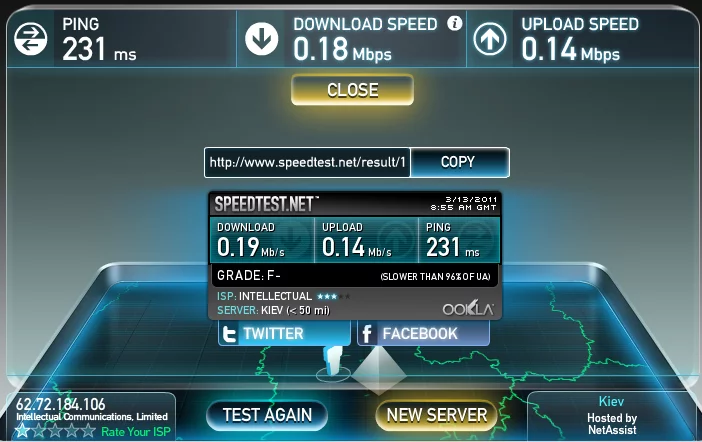Select the speedtest result URL field
The image size is (702, 442).
(307, 162)
